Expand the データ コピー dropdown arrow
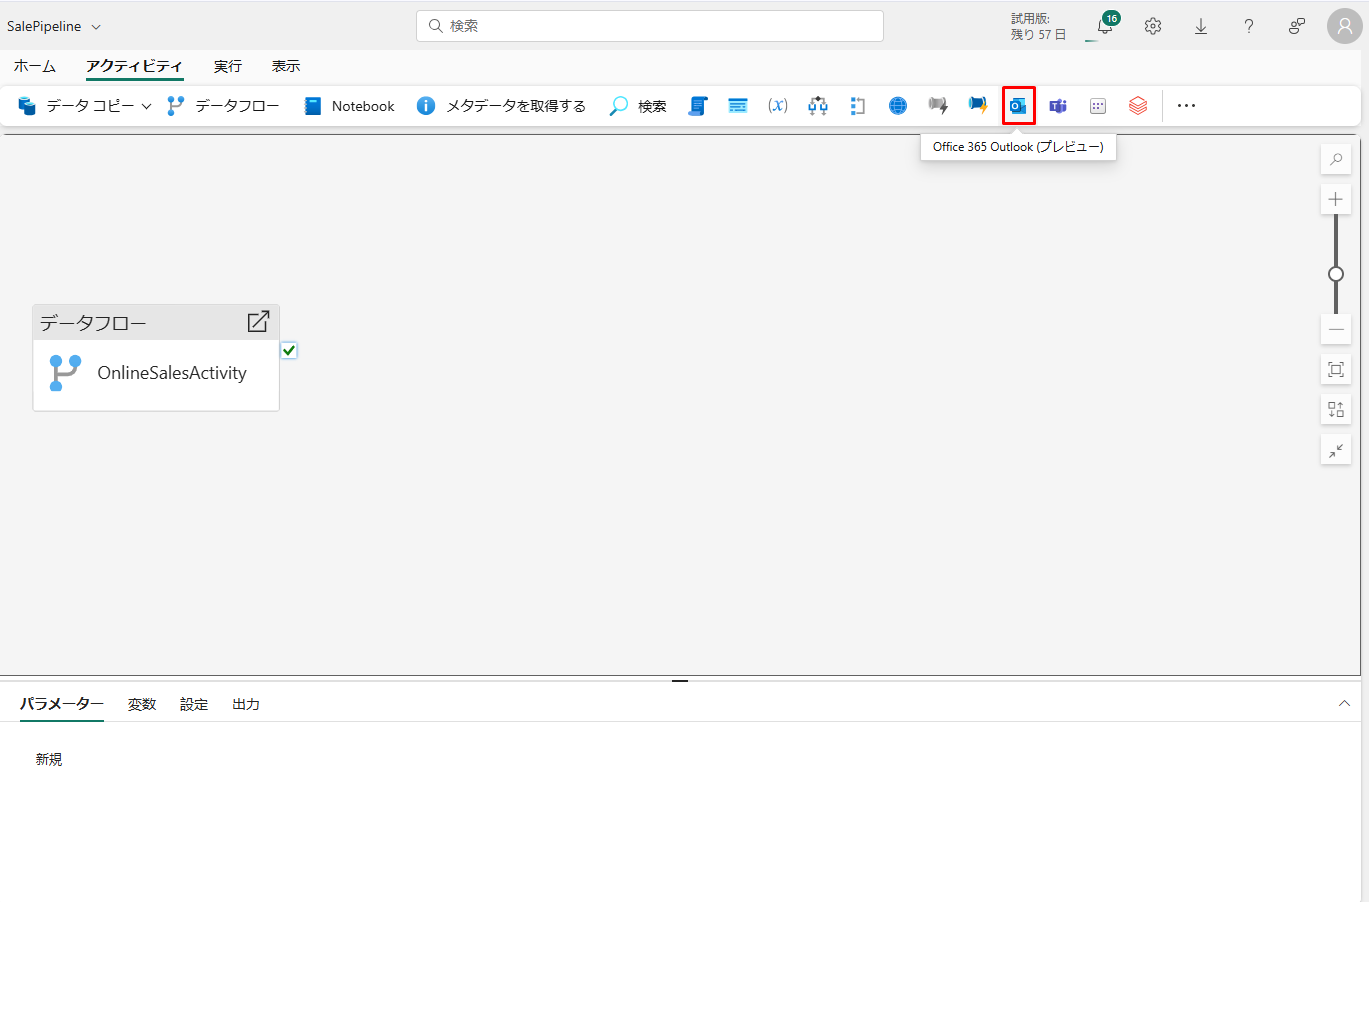1369x1032 pixels. coord(146,106)
